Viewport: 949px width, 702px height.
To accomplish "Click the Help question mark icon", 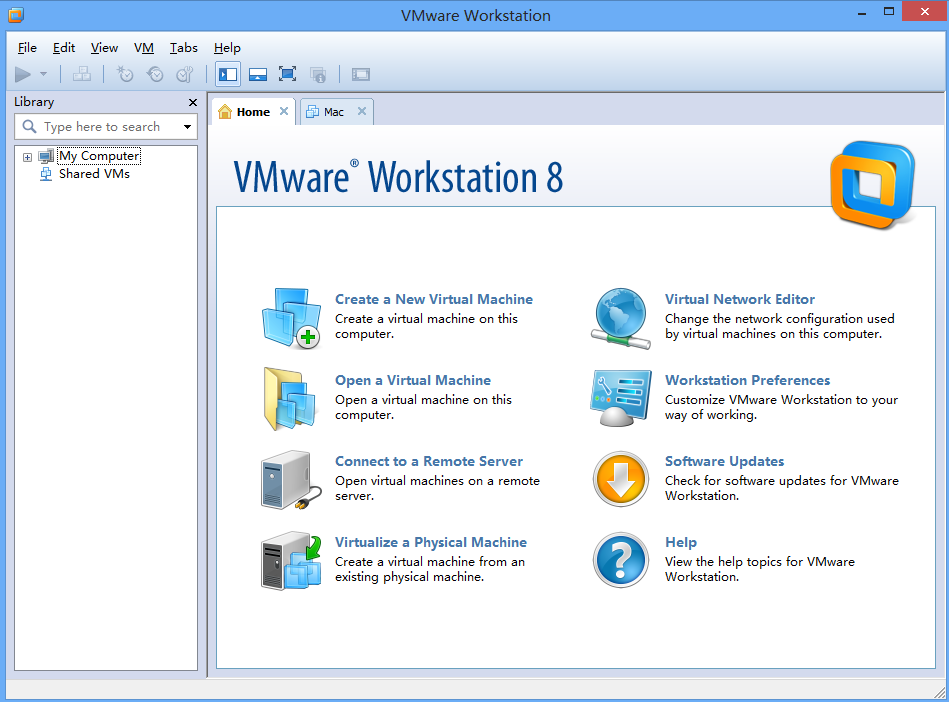I will (620, 560).
